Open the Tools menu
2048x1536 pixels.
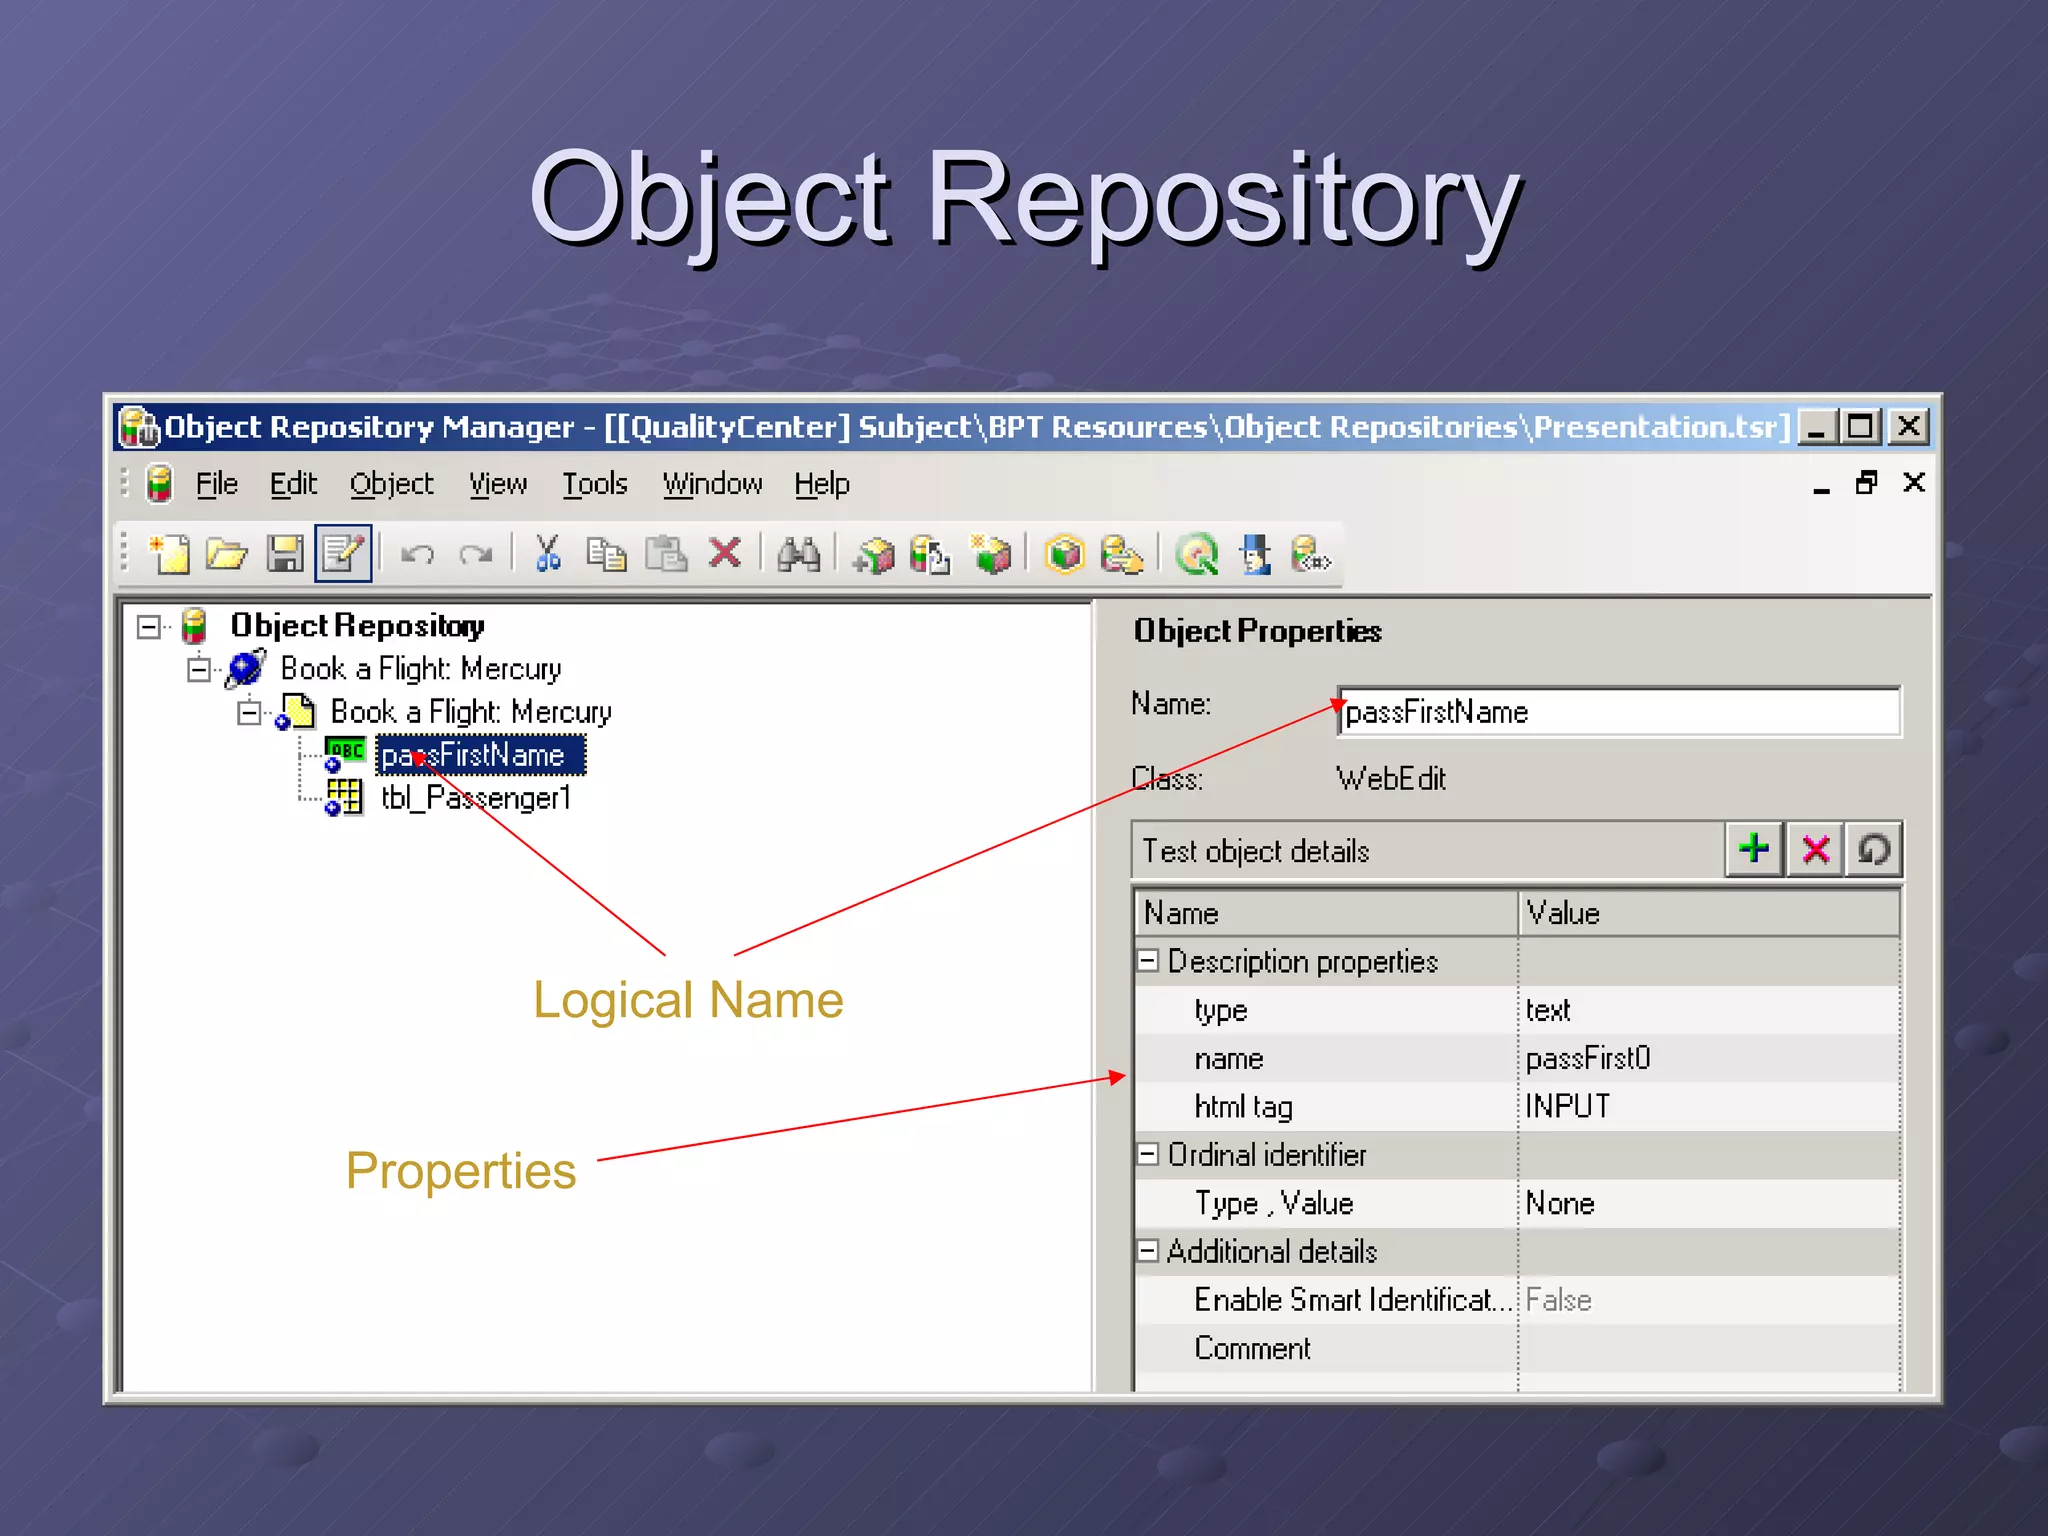(594, 484)
